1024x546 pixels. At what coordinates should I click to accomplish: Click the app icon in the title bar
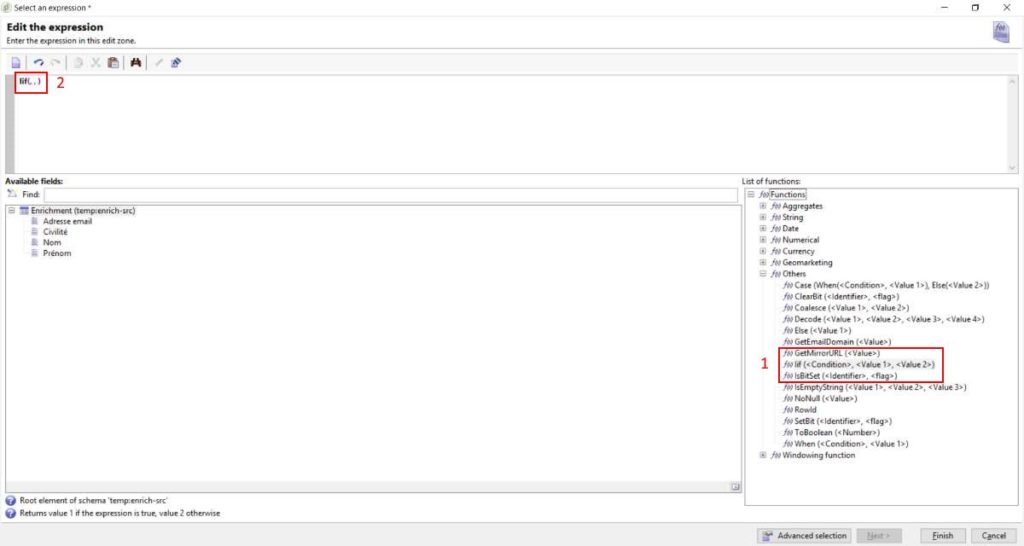(7, 7)
